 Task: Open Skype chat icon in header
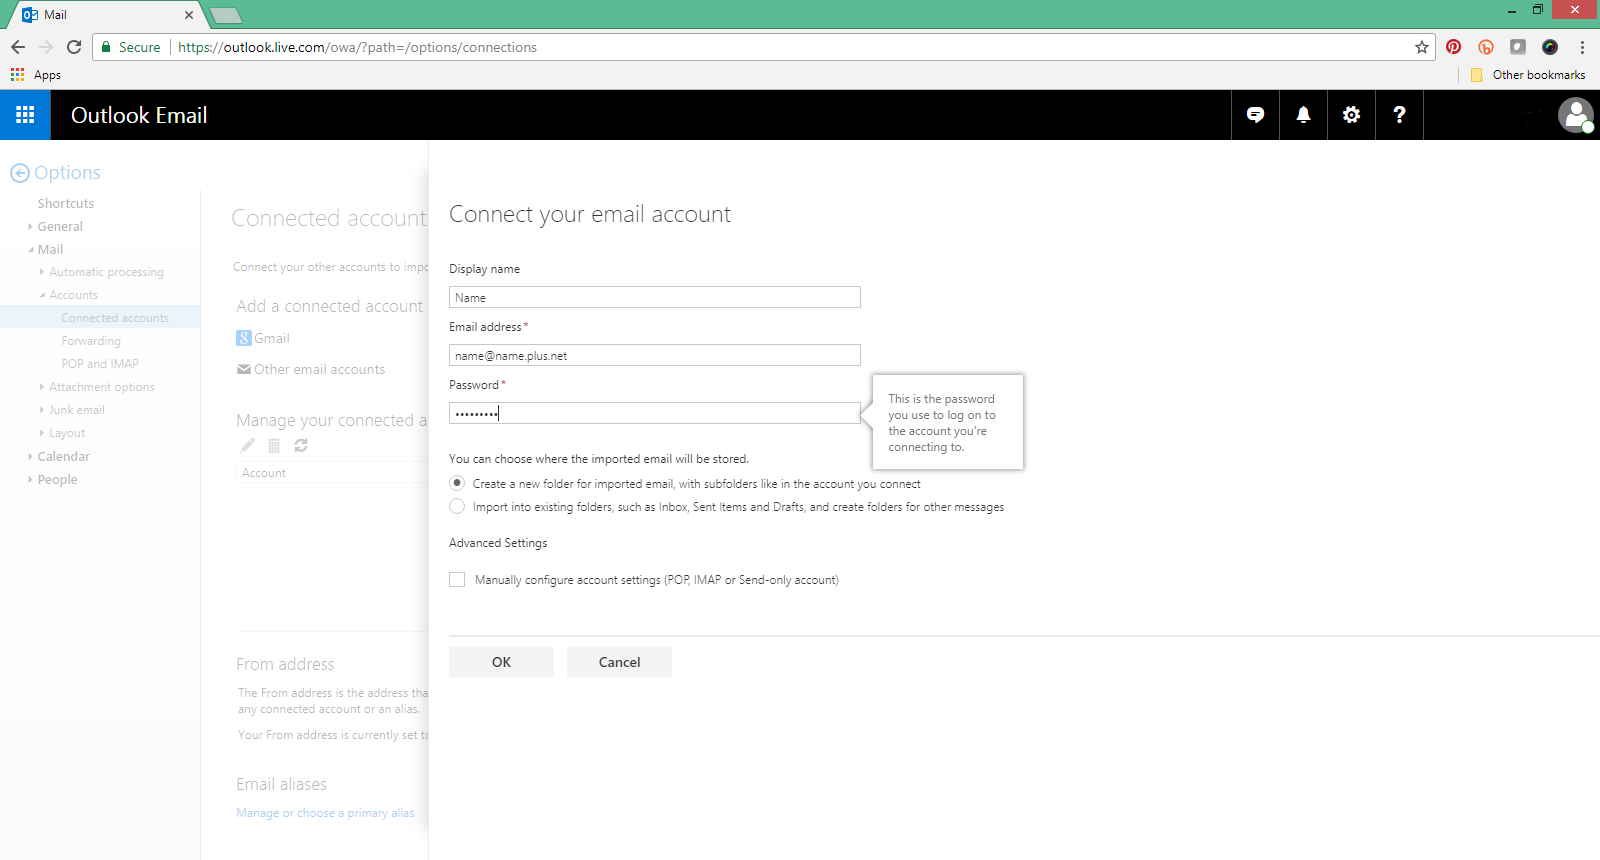click(1255, 115)
